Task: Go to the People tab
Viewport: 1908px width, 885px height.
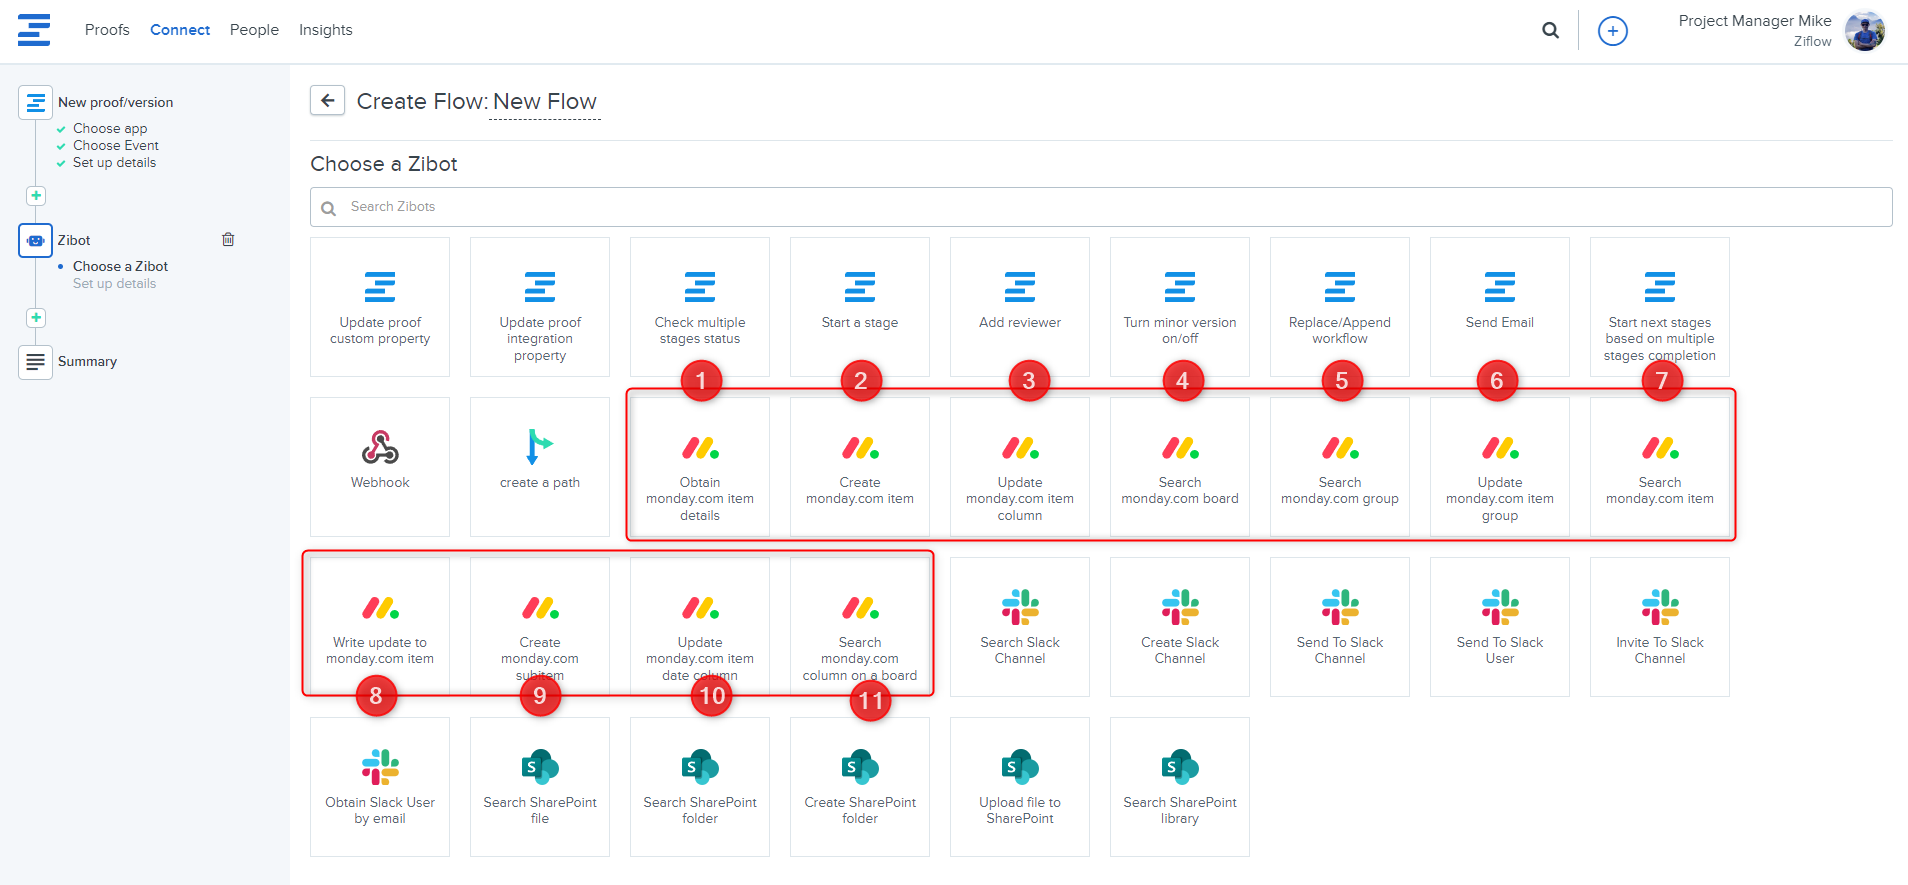Action: pos(254,30)
